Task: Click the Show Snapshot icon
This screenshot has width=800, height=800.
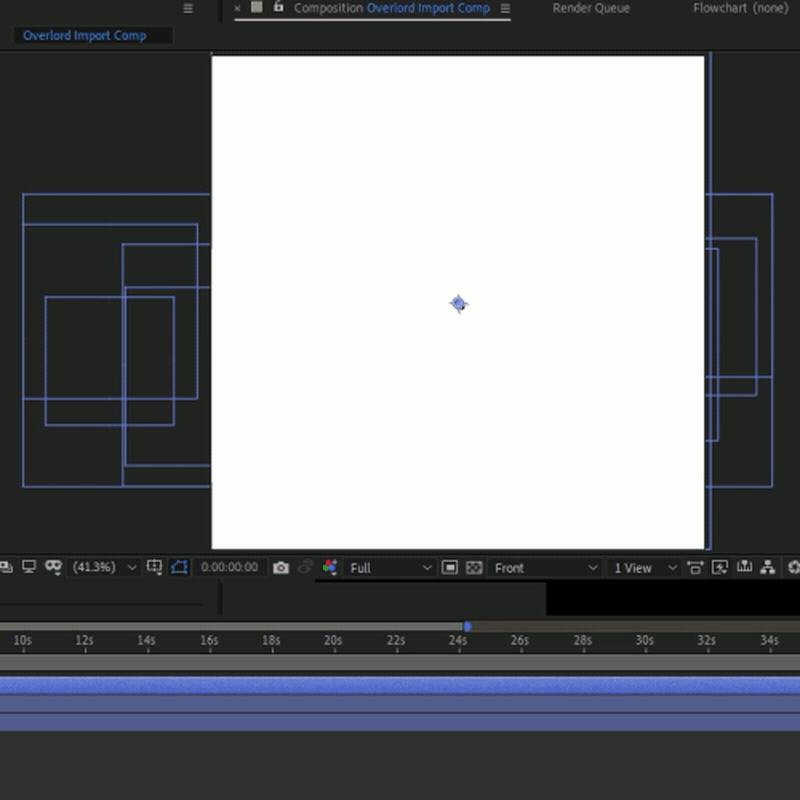Action: click(x=305, y=567)
